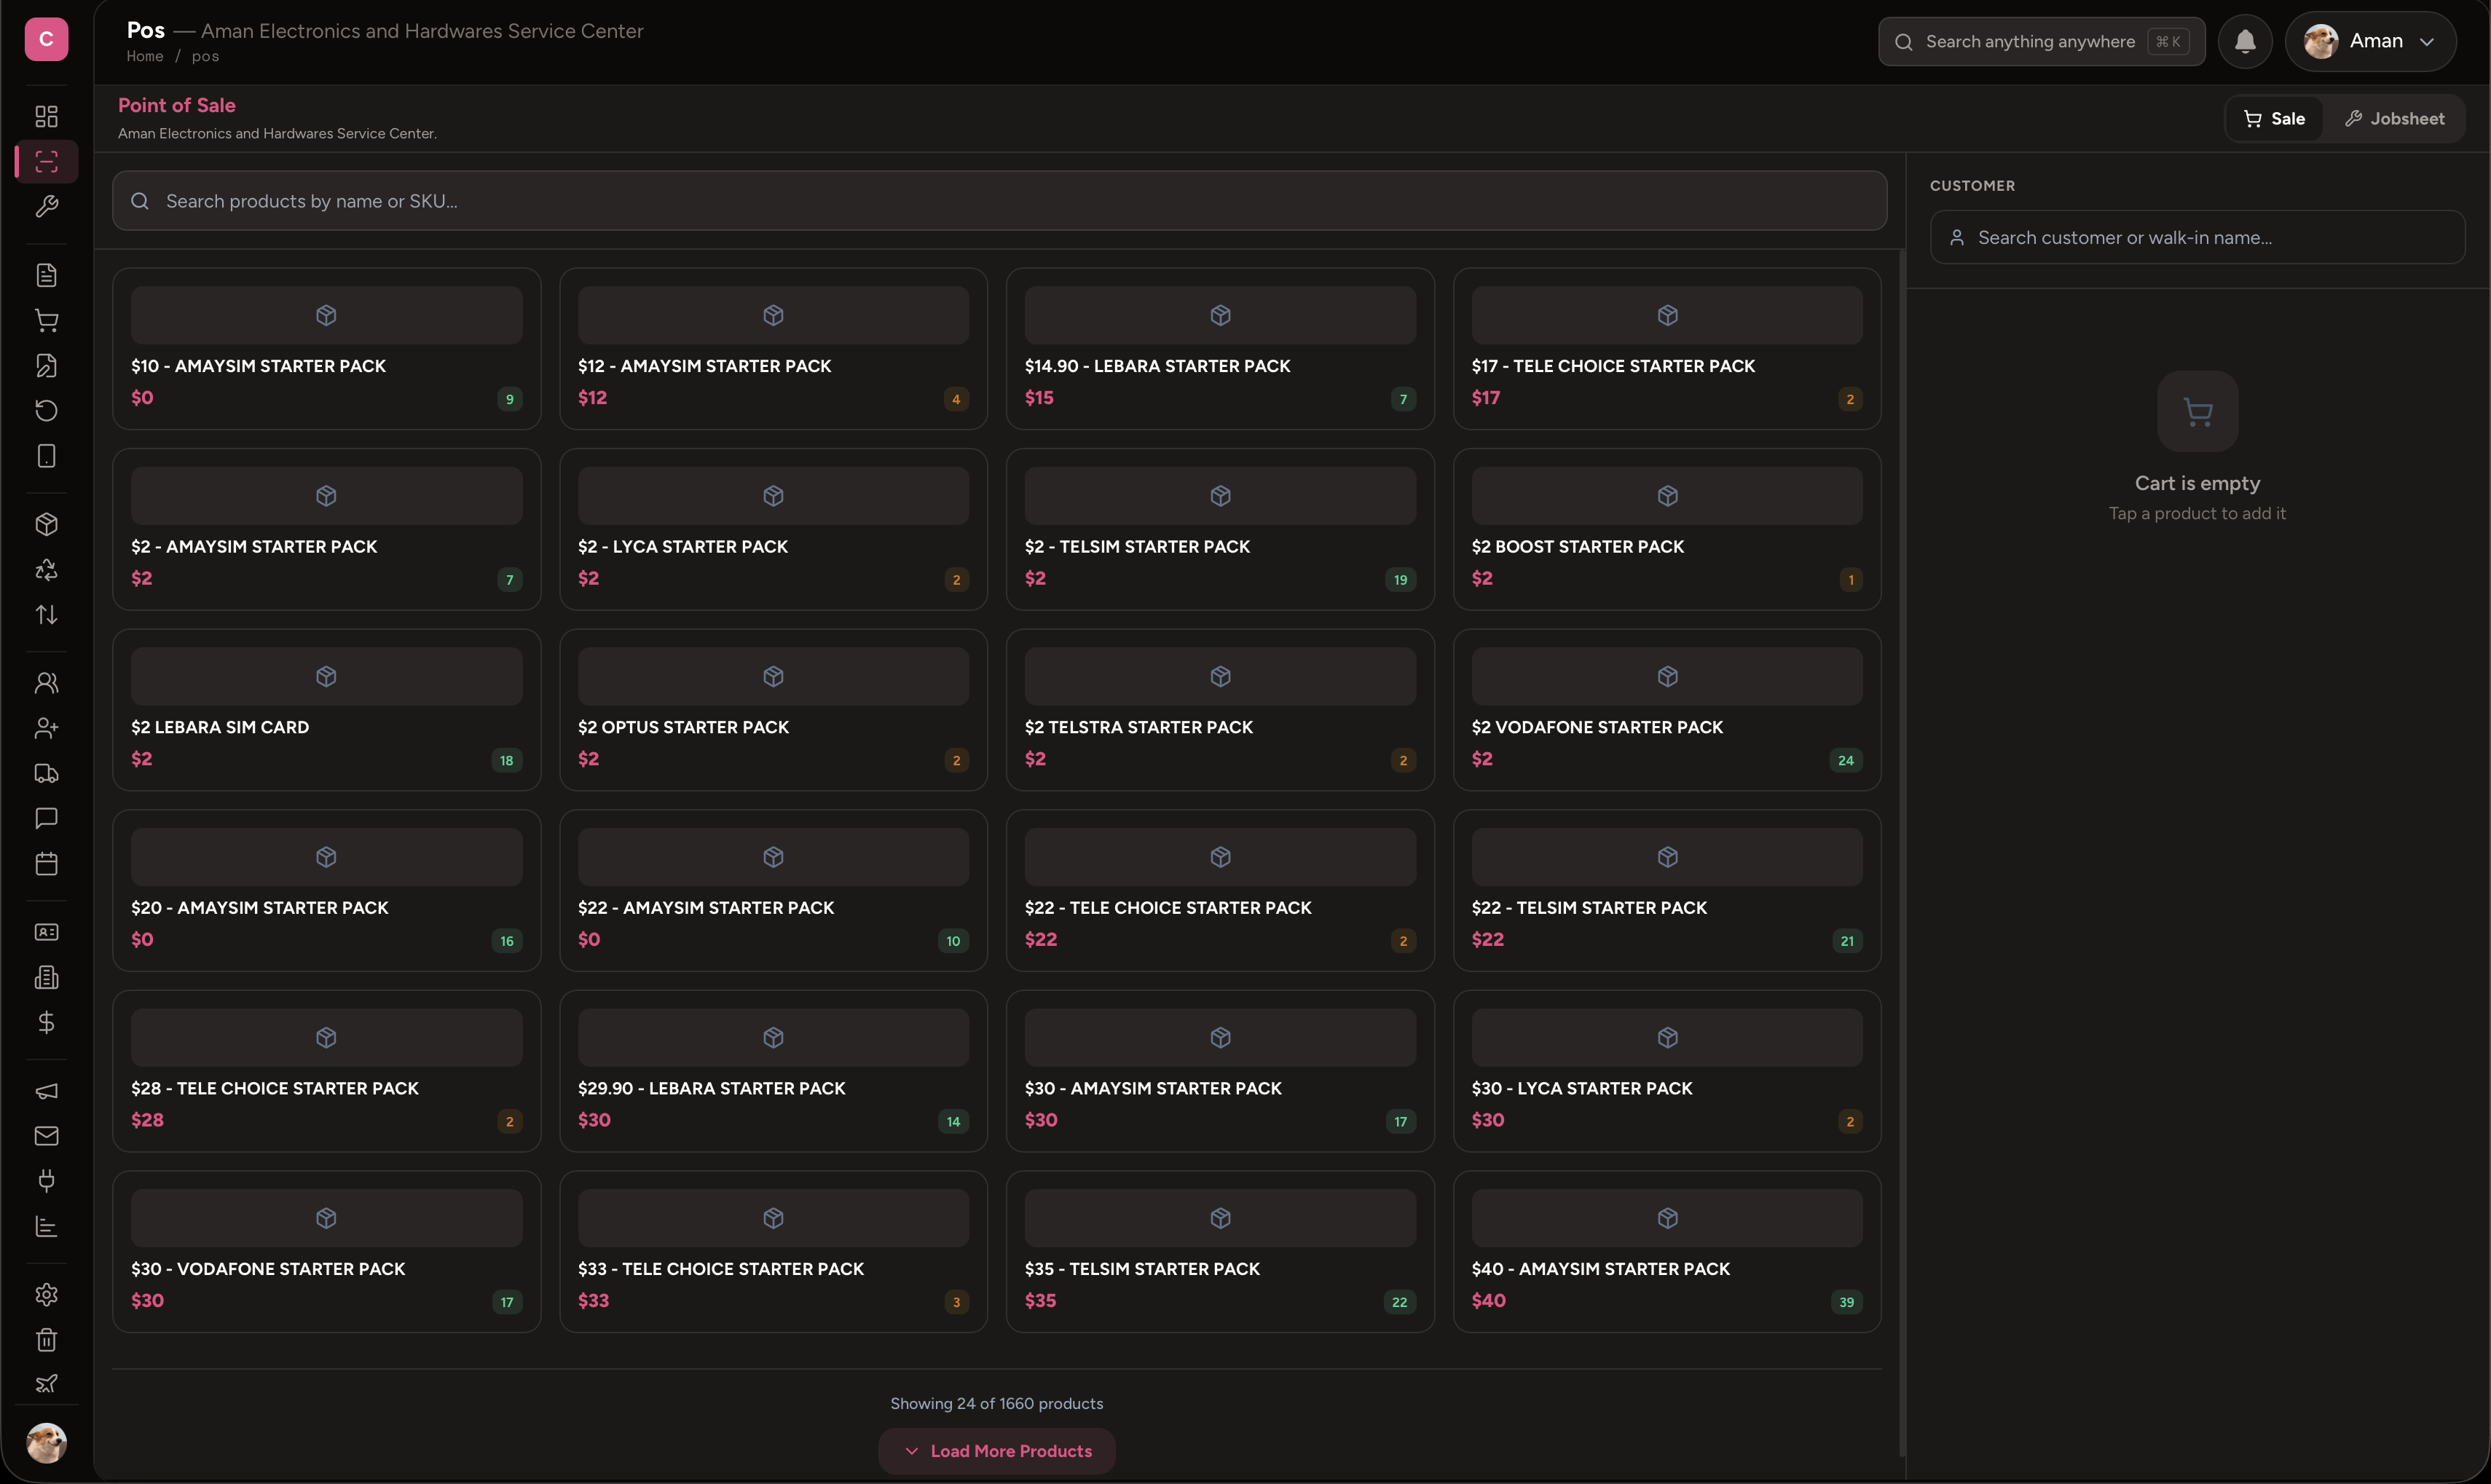Screen dimensions: 2491x1484
Task: Open the box products icon in sidebar
Action: pos(46,524)
